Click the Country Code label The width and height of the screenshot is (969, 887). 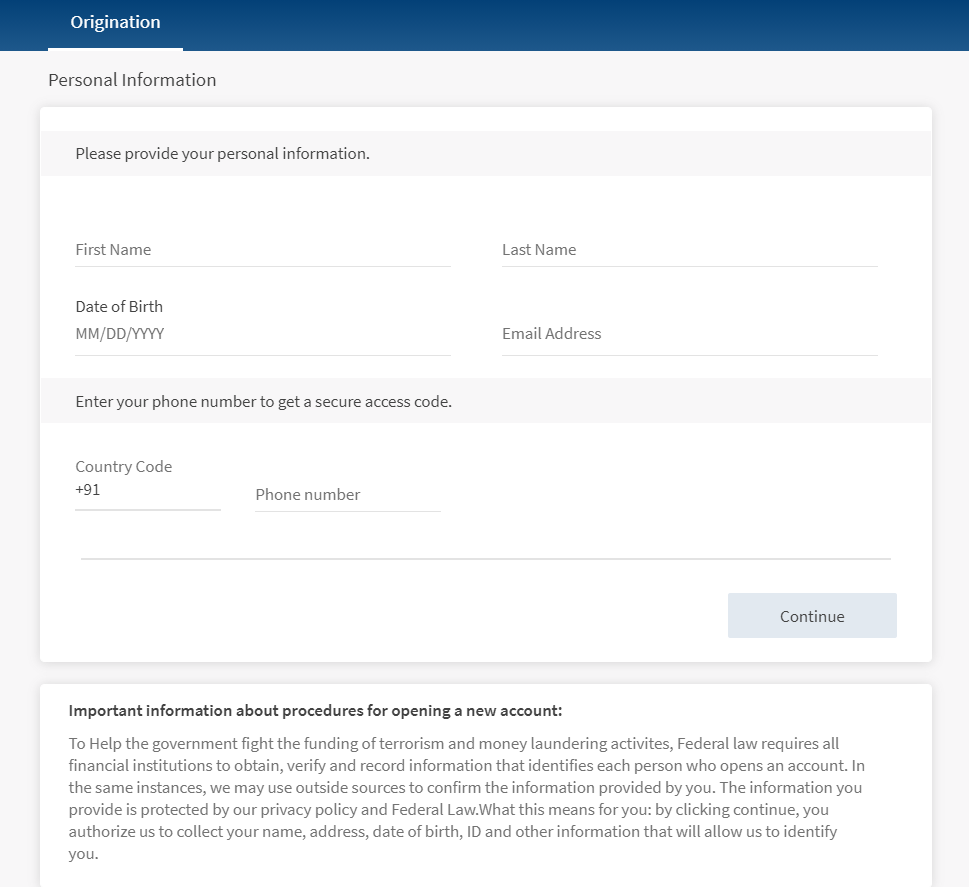point(124,467)
